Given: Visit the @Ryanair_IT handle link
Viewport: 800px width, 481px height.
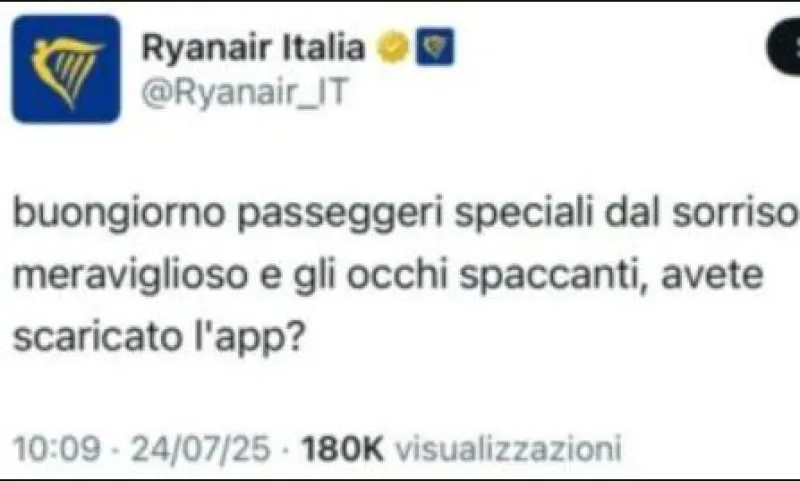Looking at the screenshot, I should [x=245, y=92].
